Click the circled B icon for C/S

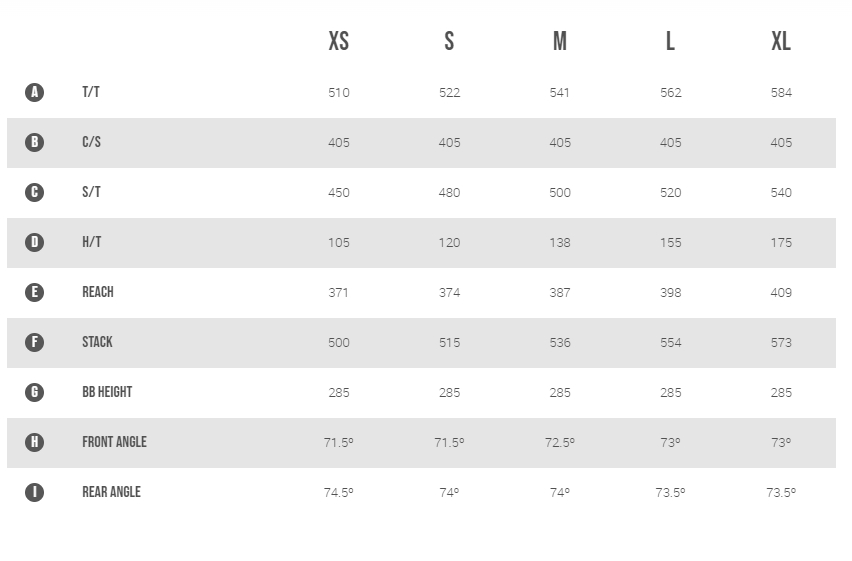coord(34,142)
